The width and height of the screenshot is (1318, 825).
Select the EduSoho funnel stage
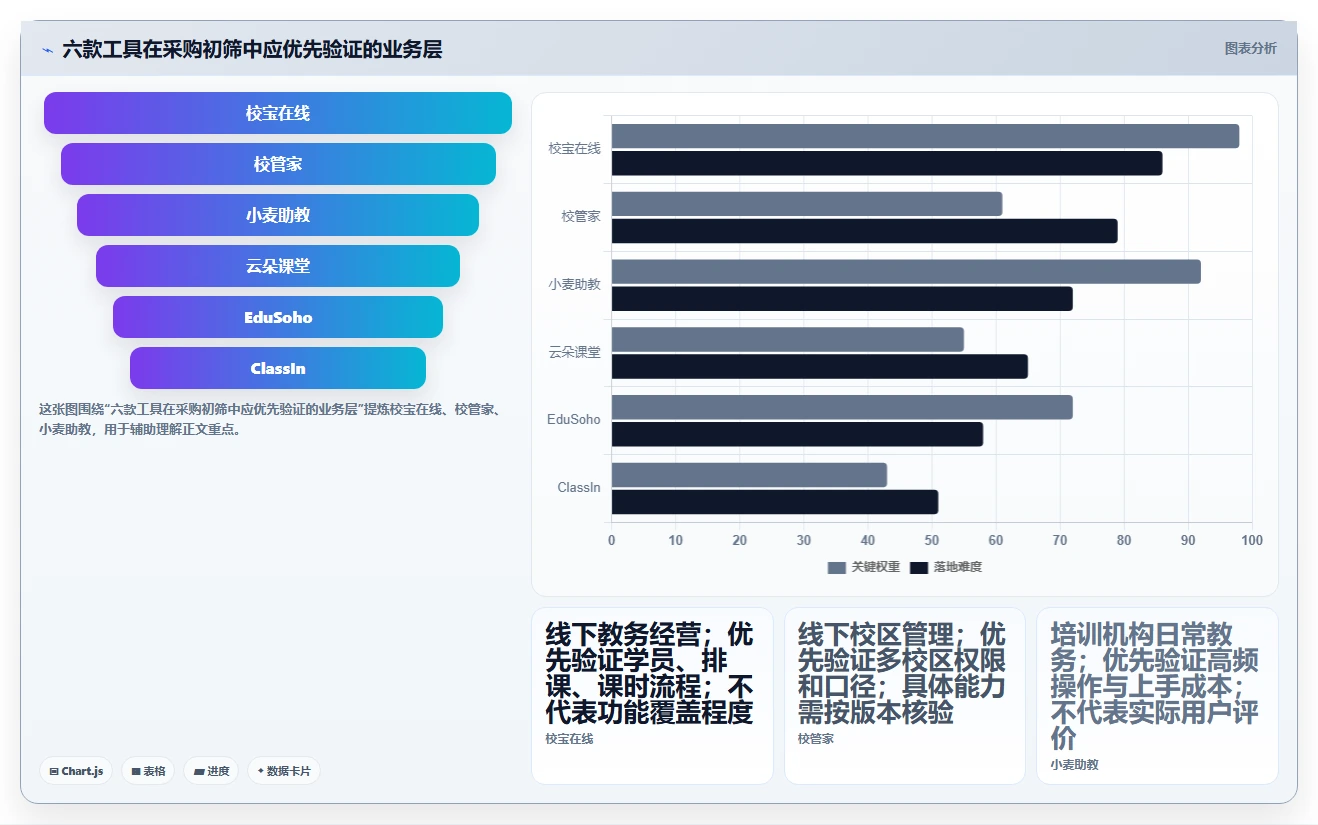[x=278, y=317]
